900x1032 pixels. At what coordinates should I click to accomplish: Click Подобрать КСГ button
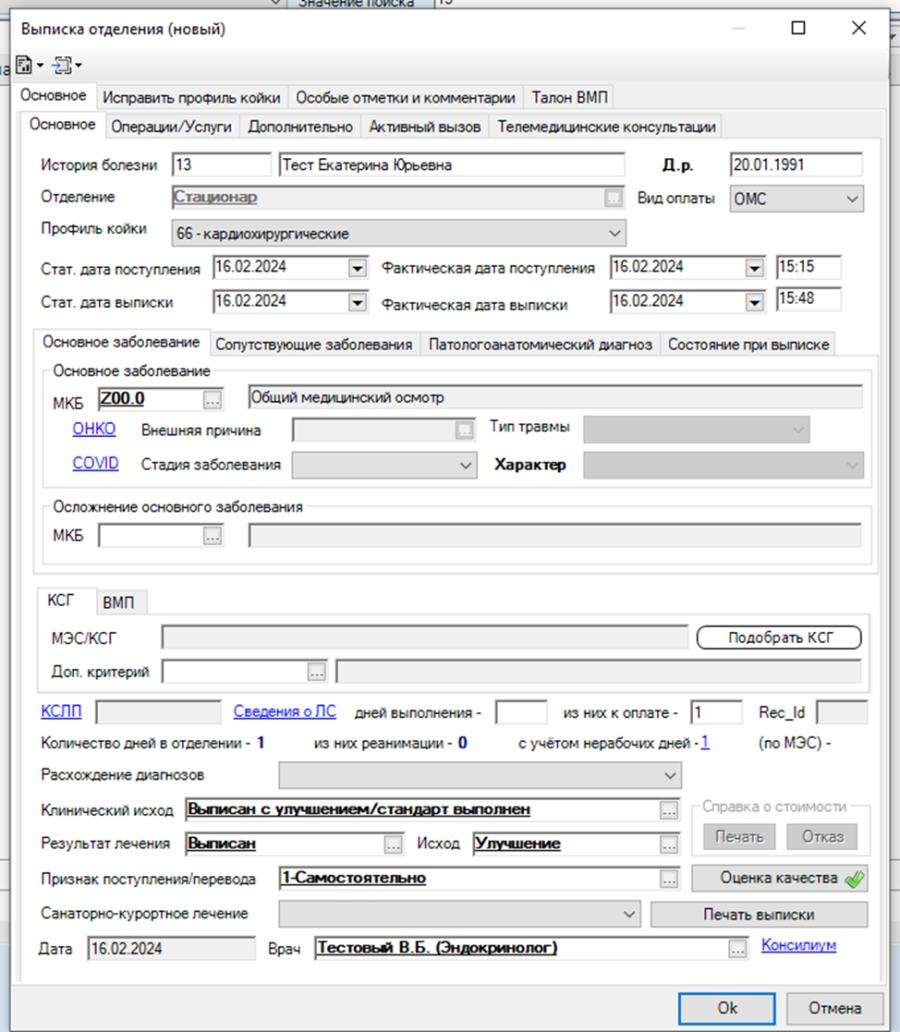(x=780, y=637)
